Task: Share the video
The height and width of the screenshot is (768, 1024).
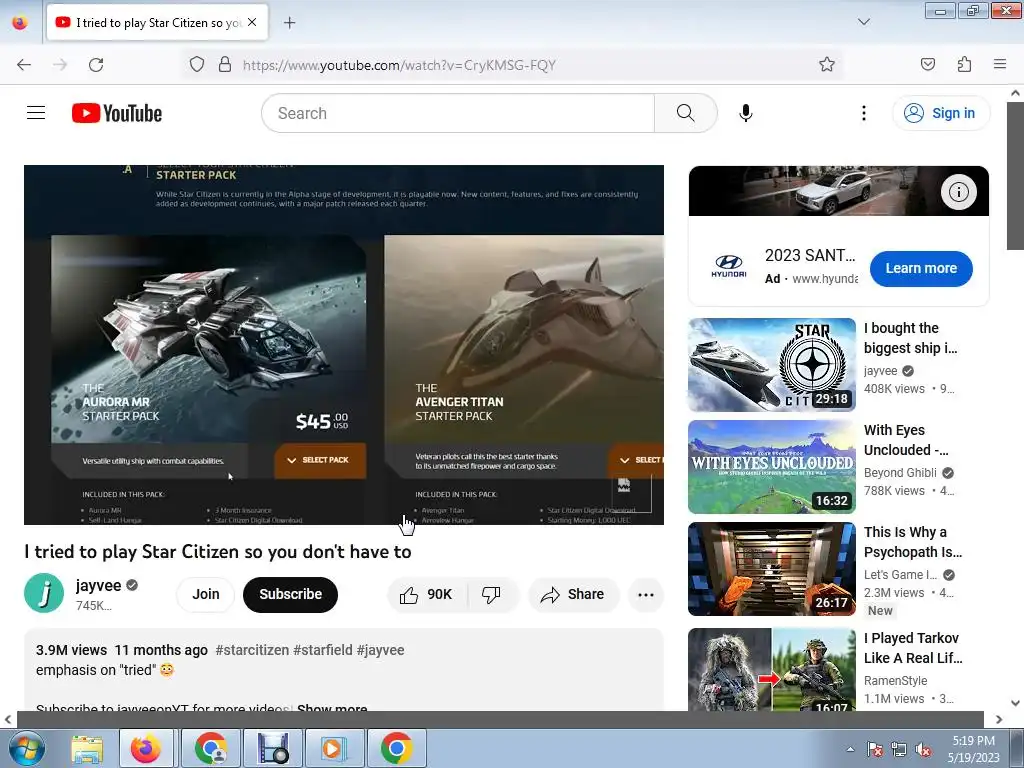Action: click(573, 594)
